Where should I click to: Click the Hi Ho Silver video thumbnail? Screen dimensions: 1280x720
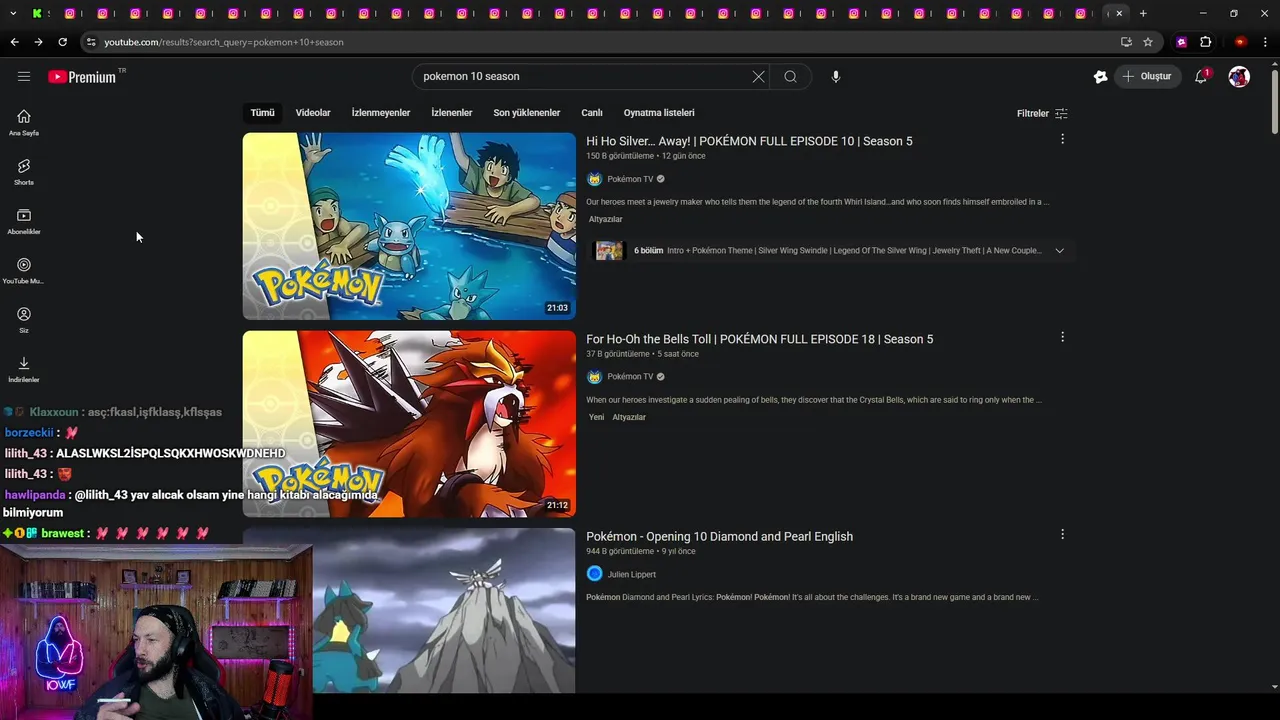click(409, 226)
